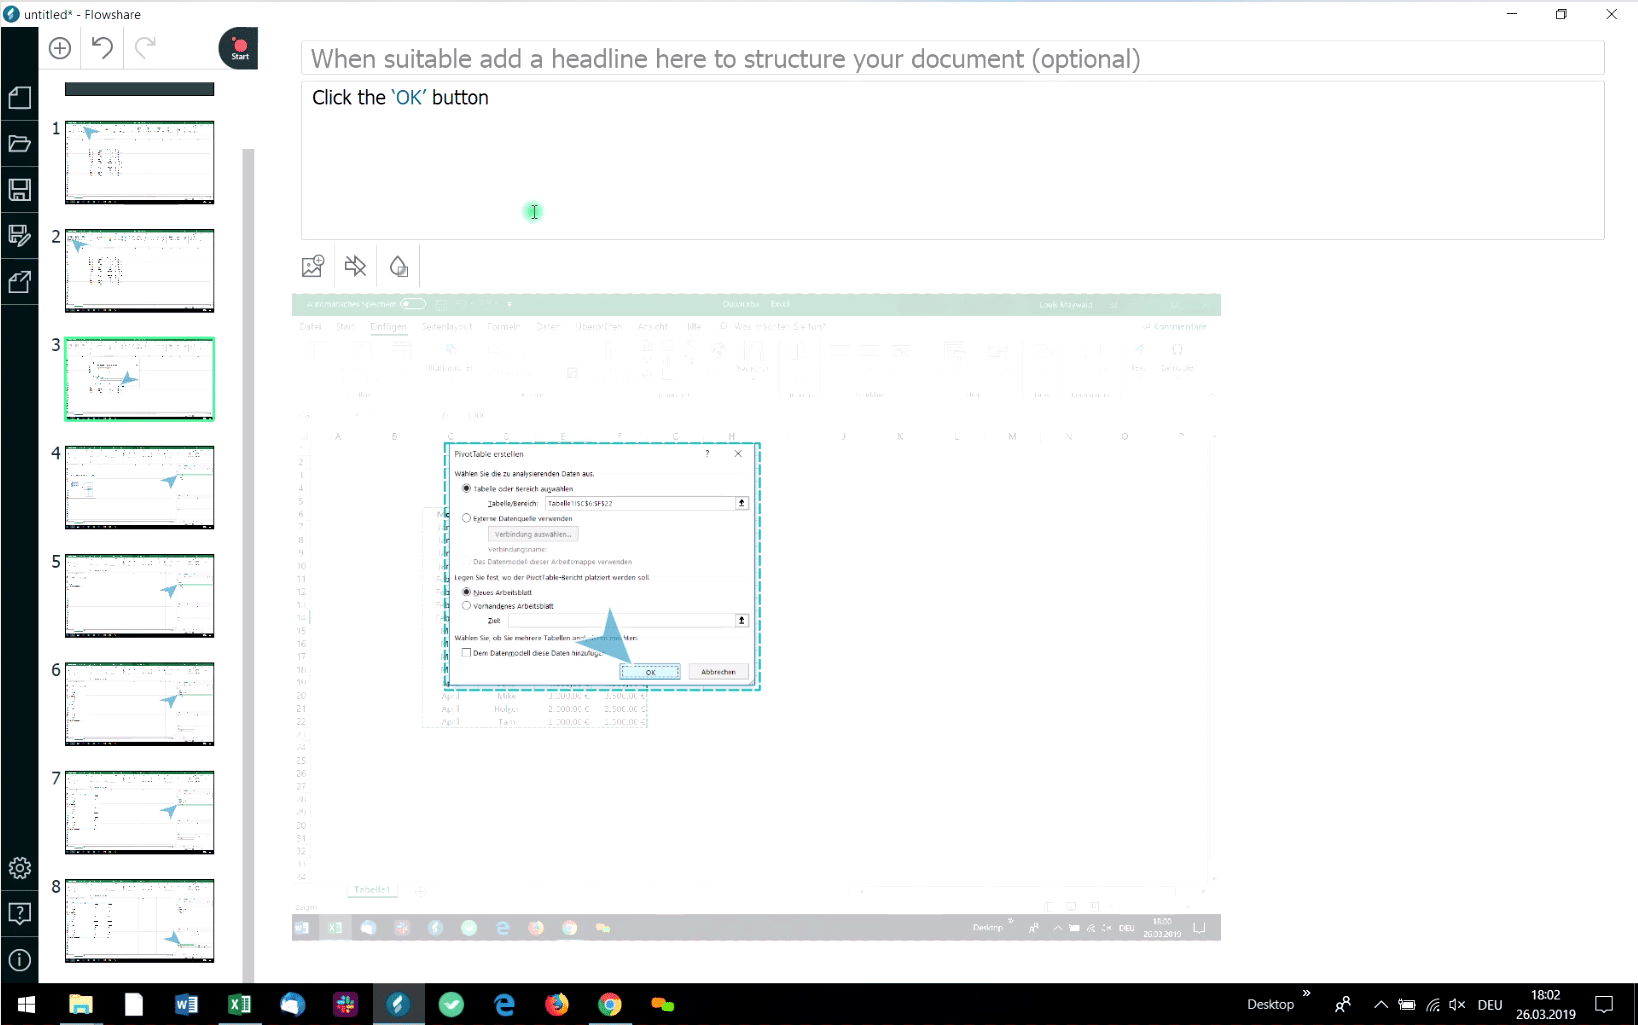Switch DEU keyboard language indicator

pyautogui.click(x=1490, y=1005)
